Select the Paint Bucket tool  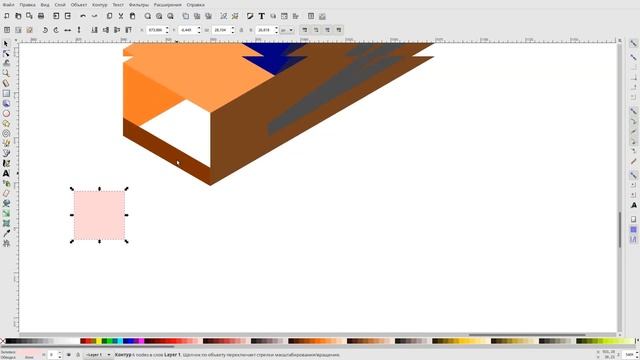pyautogui.click(x=6, y=203)
